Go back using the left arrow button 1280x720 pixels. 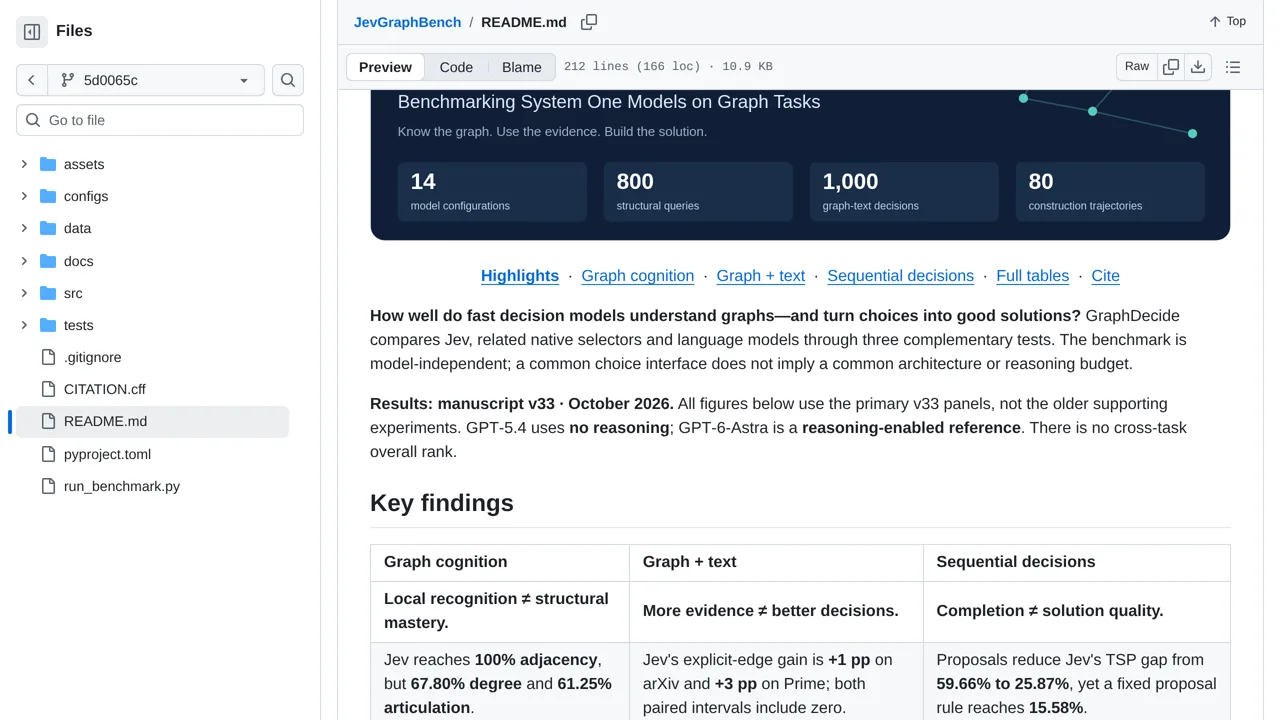tap(32, 80)
